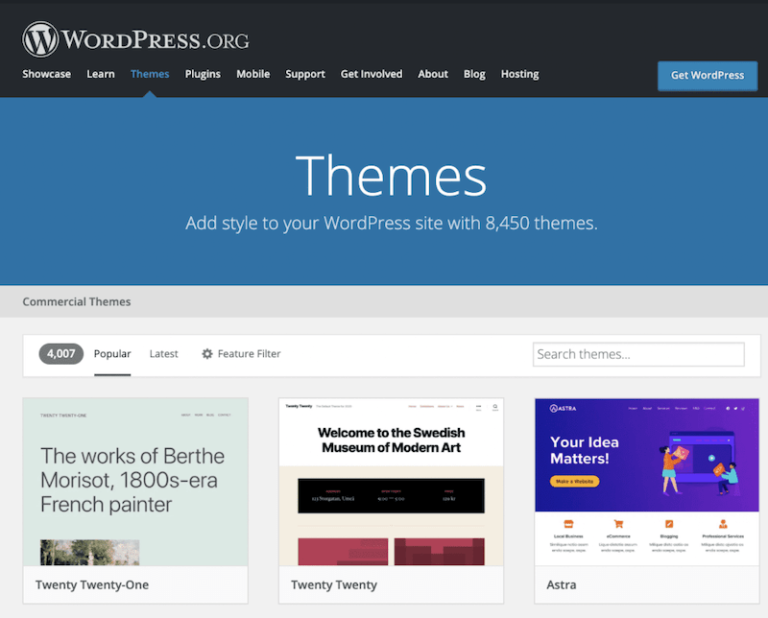Screen dimensions: 768x618
Task: Click the 4,007 theme count badge
Action: point(61,354)
